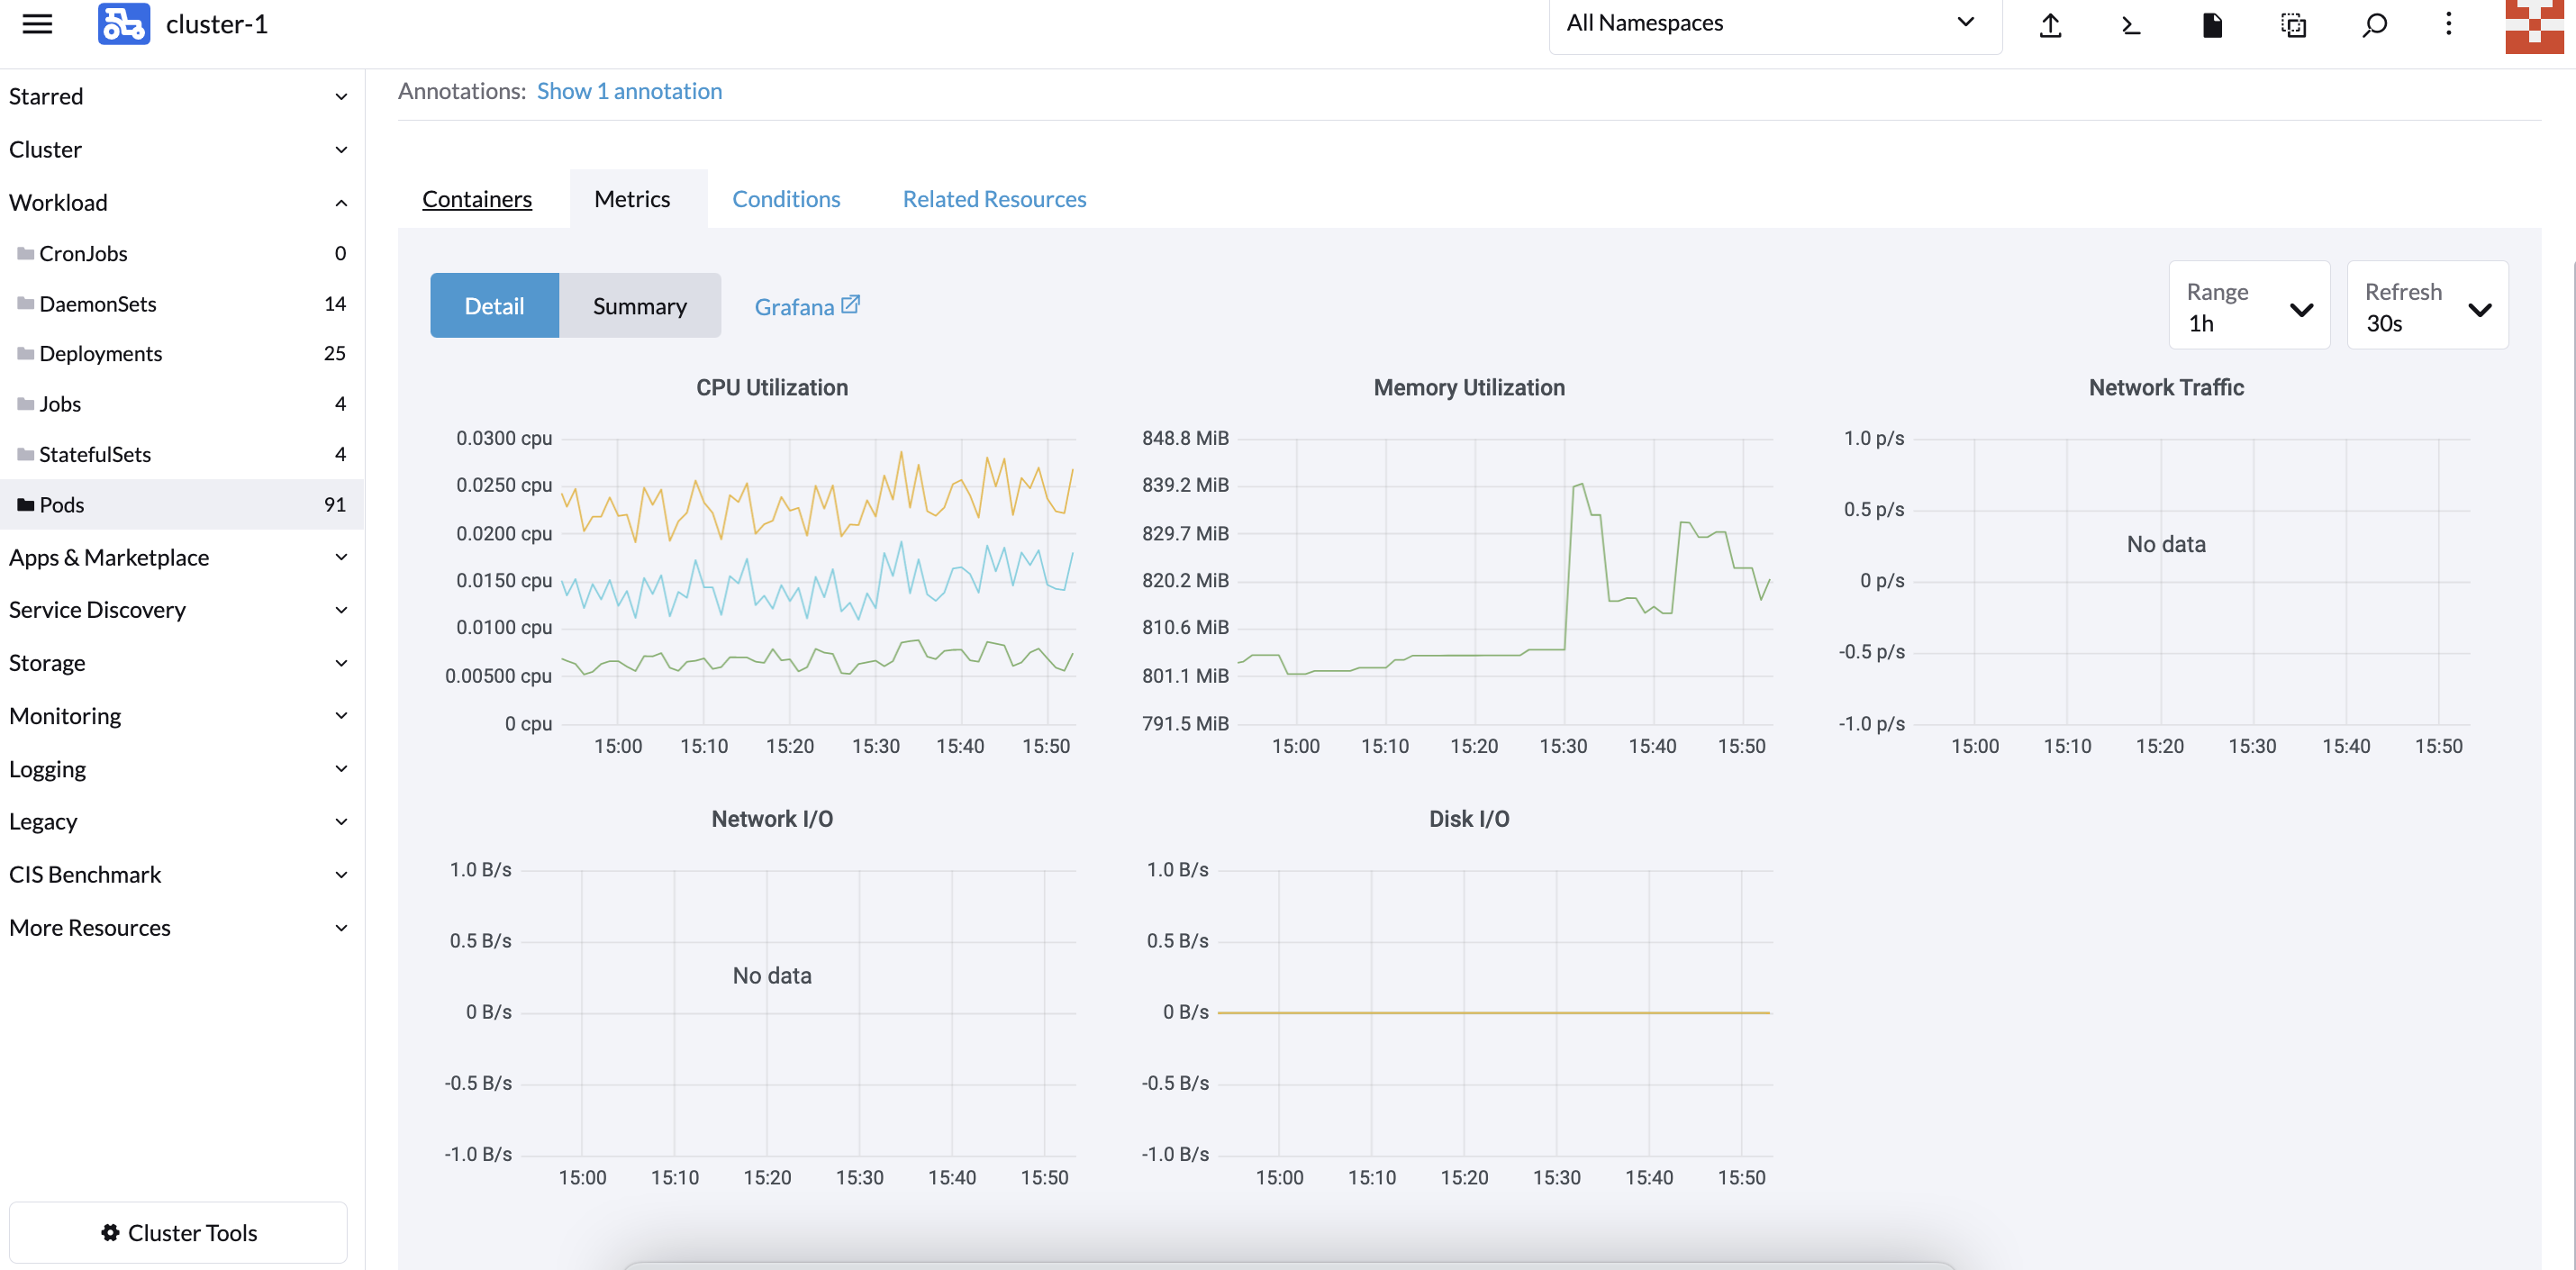The image size is (2576, 1270).
Task: Open the Related Resources tab
Action: pyautogui.click(x=993, y=199)
